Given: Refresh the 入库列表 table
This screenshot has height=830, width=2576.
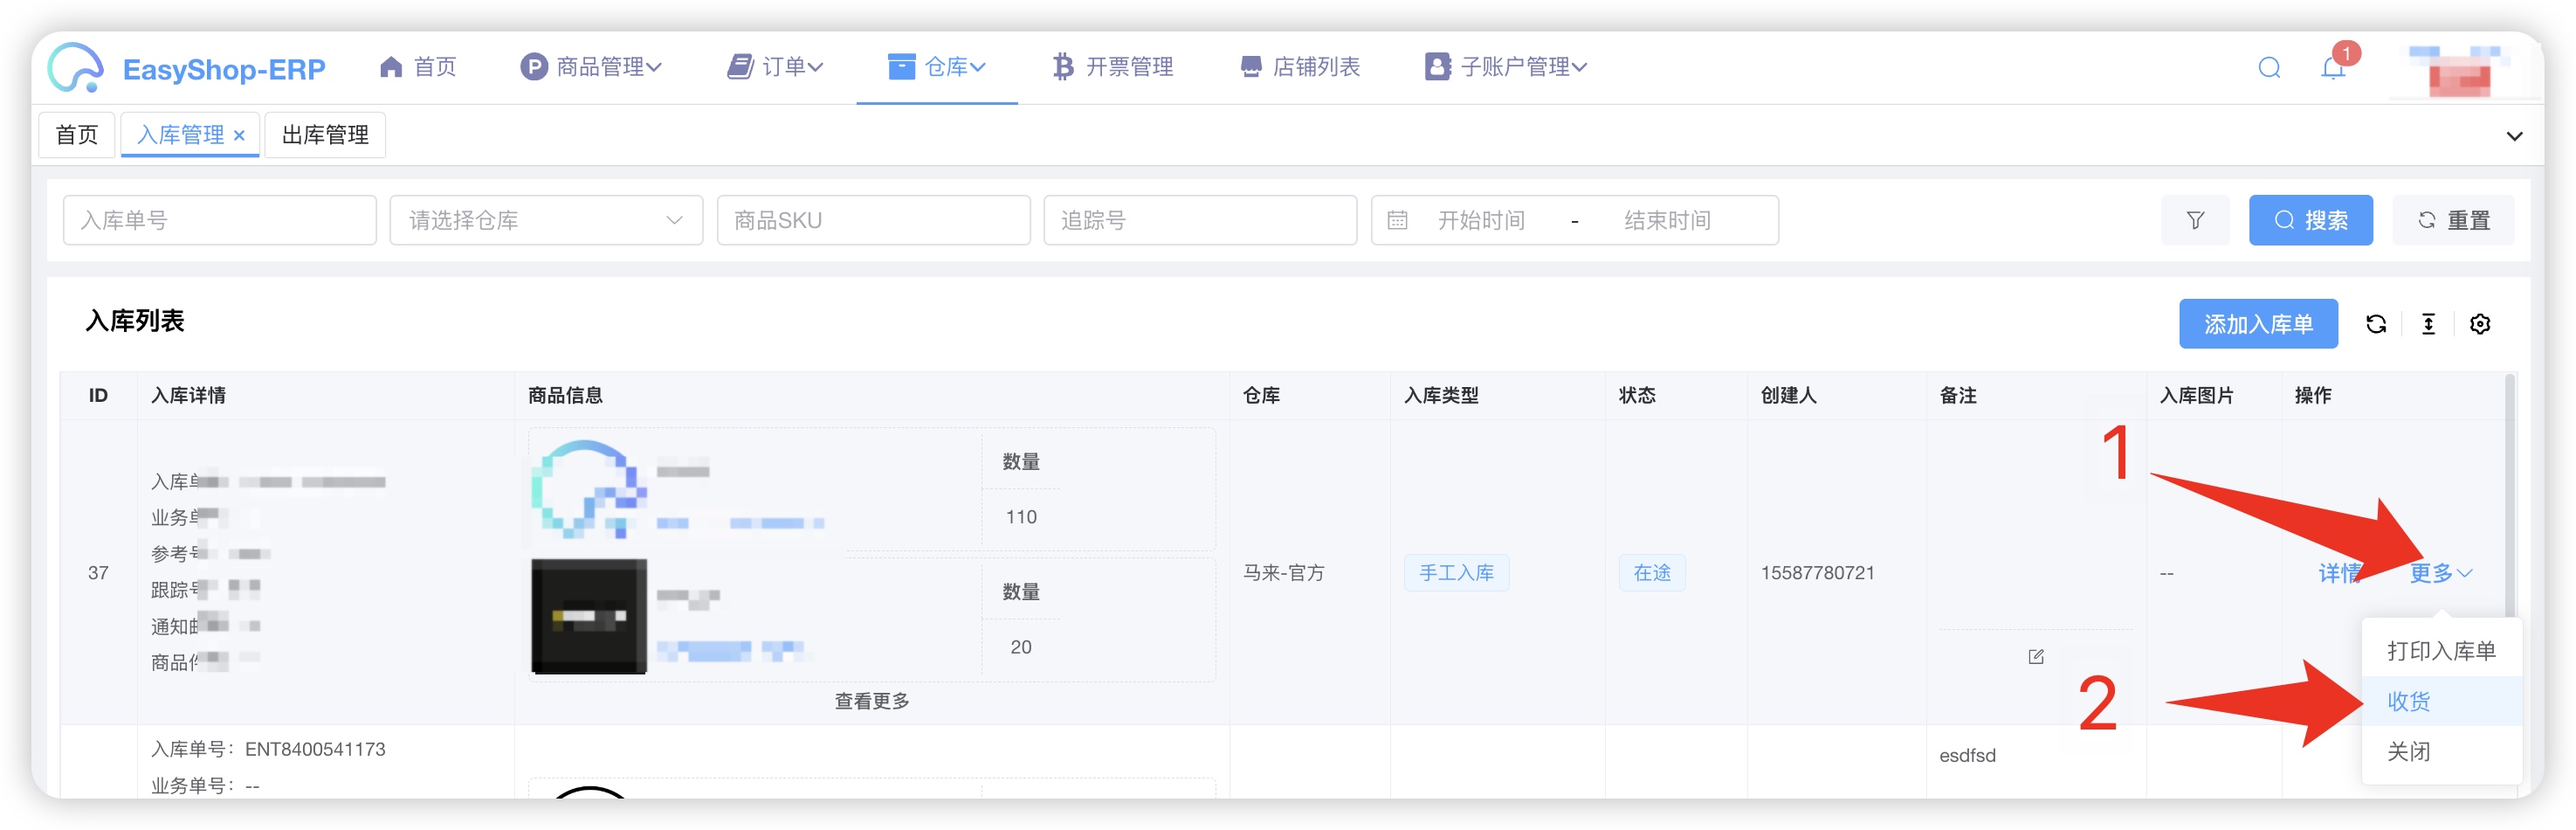Looking at the screenshot, I should [2376, 324].
